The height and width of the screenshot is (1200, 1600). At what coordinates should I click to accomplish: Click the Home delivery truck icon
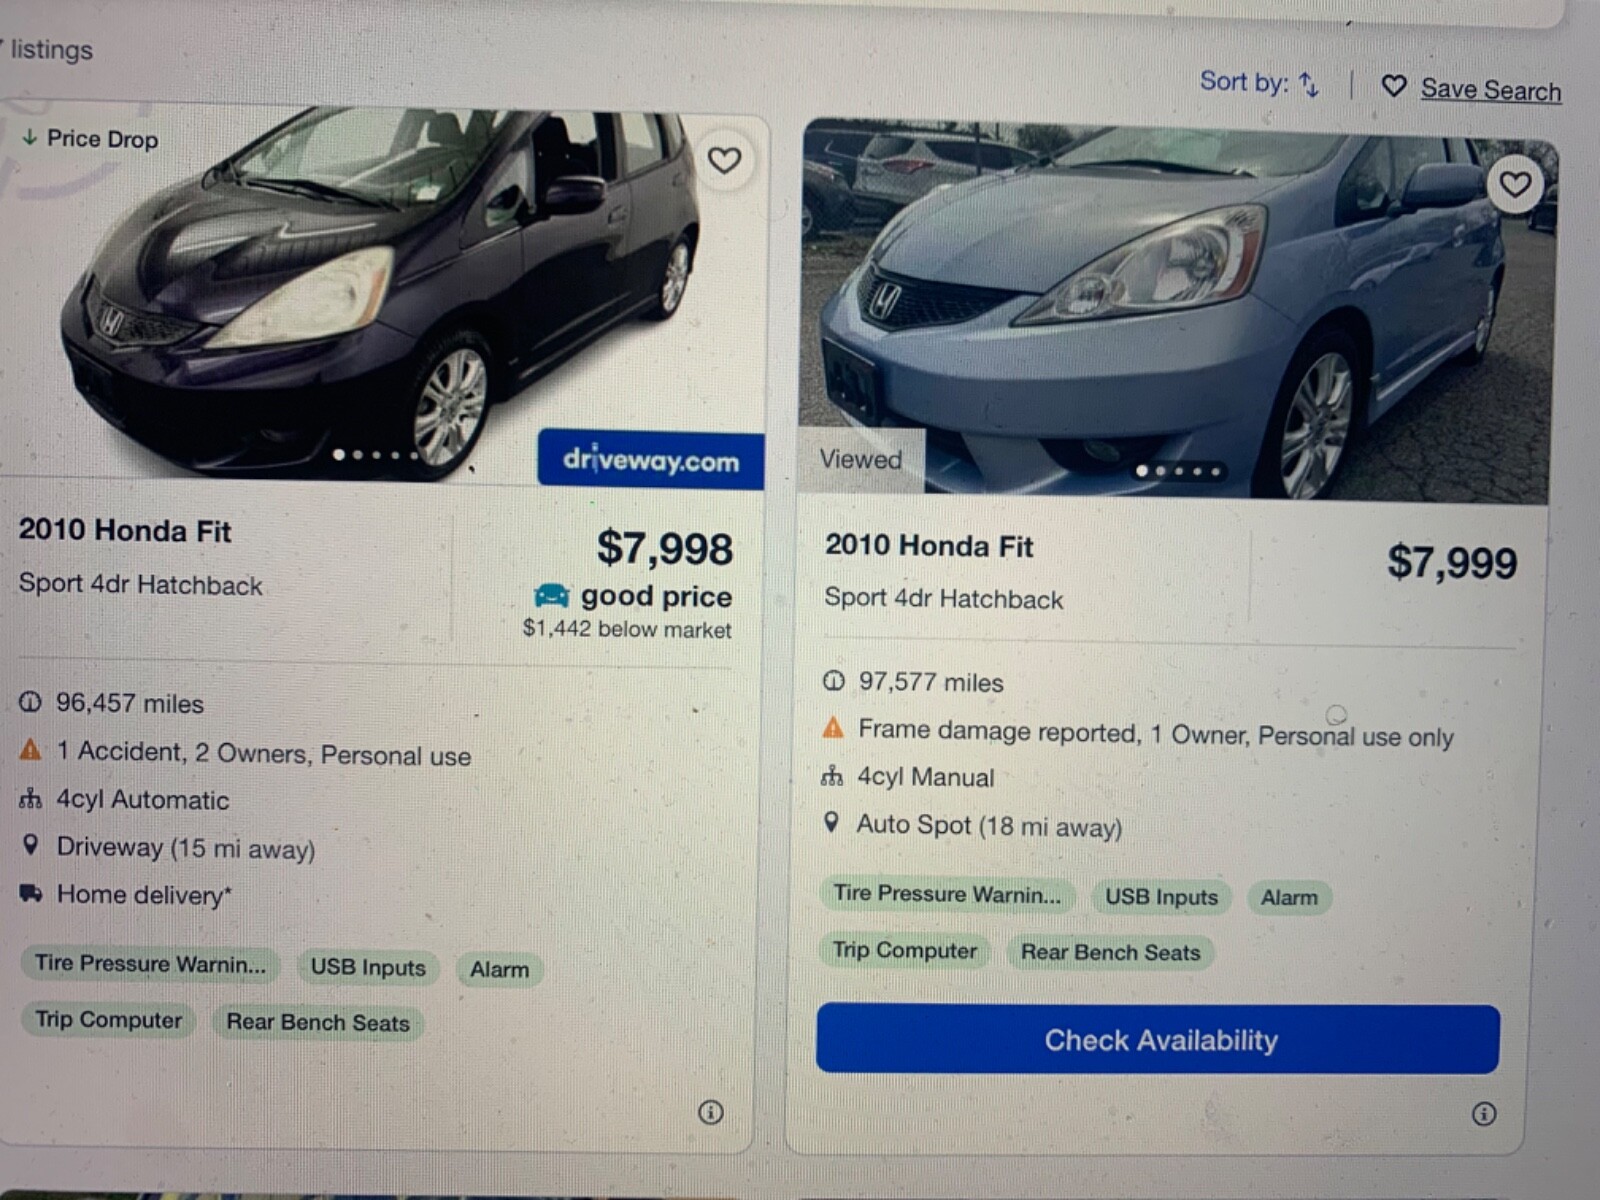pos(31,893)
